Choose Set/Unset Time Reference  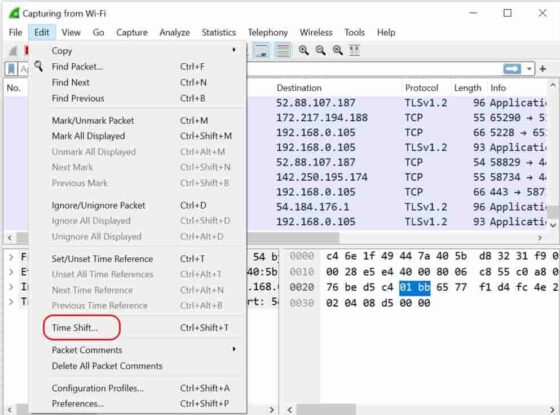coord(138,259)
